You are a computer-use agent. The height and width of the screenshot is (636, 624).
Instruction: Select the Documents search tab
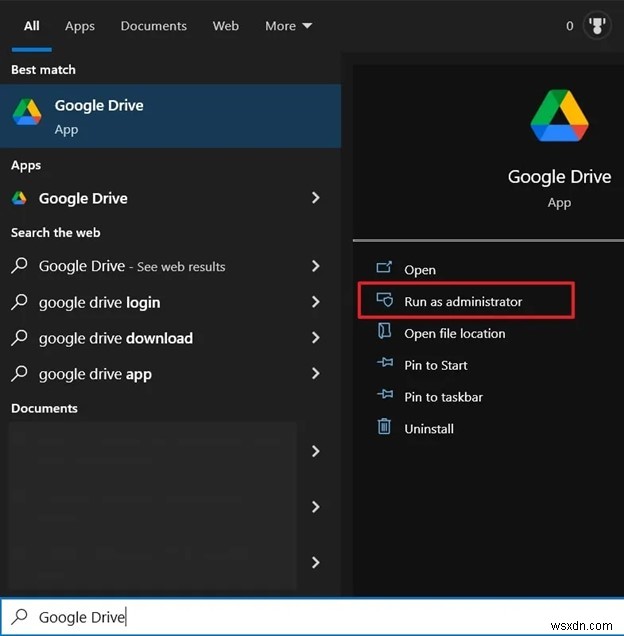click(153, 26)
